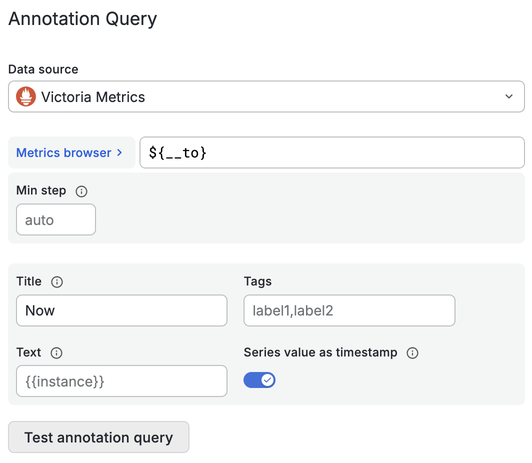The height and width of the screenshot is (463, 532).
Task: Click the ${__to} query expression field
Action: pyautogui.click(x=332, y=153)
